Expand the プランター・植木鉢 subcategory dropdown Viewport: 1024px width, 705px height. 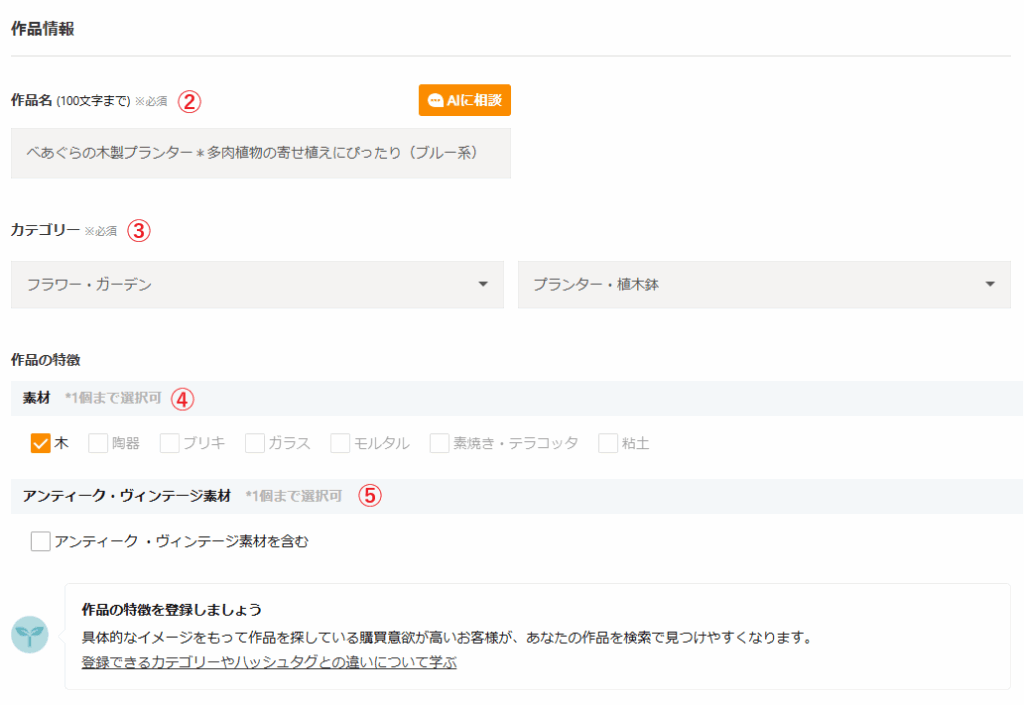pos(764,285)
